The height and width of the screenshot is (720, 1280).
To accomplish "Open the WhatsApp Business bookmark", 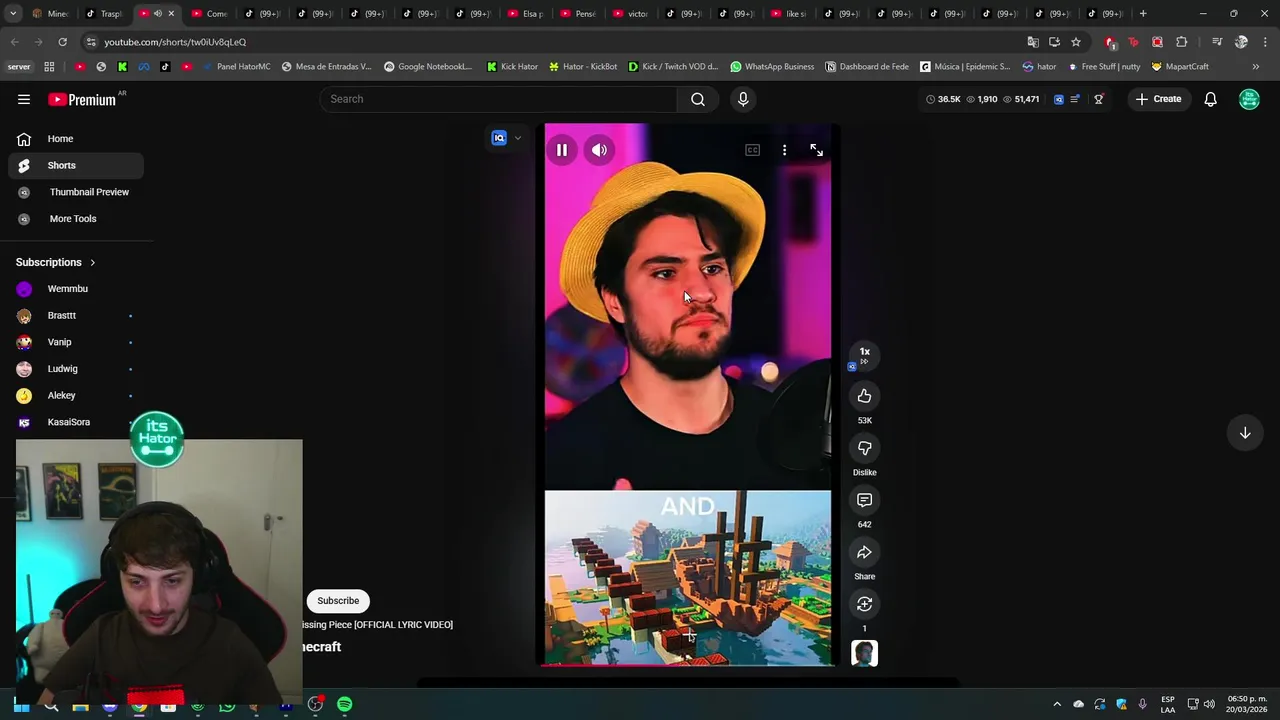I will click(x=772, y=67).
